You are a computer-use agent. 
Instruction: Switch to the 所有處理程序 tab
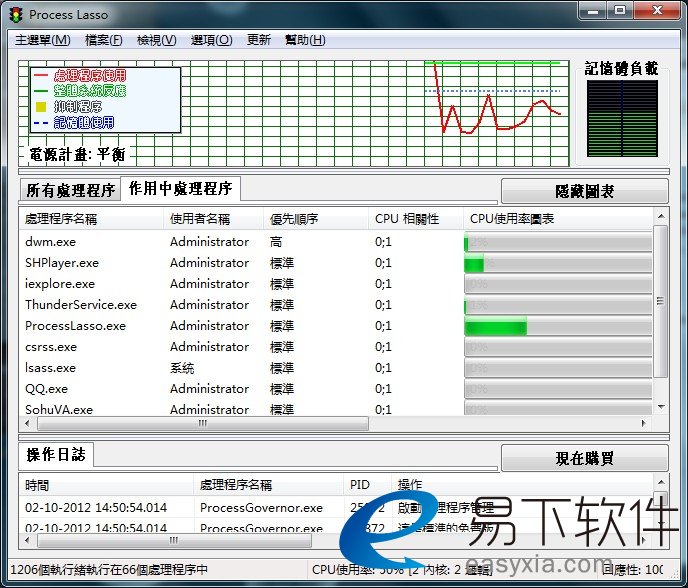(x=70, y=190)
